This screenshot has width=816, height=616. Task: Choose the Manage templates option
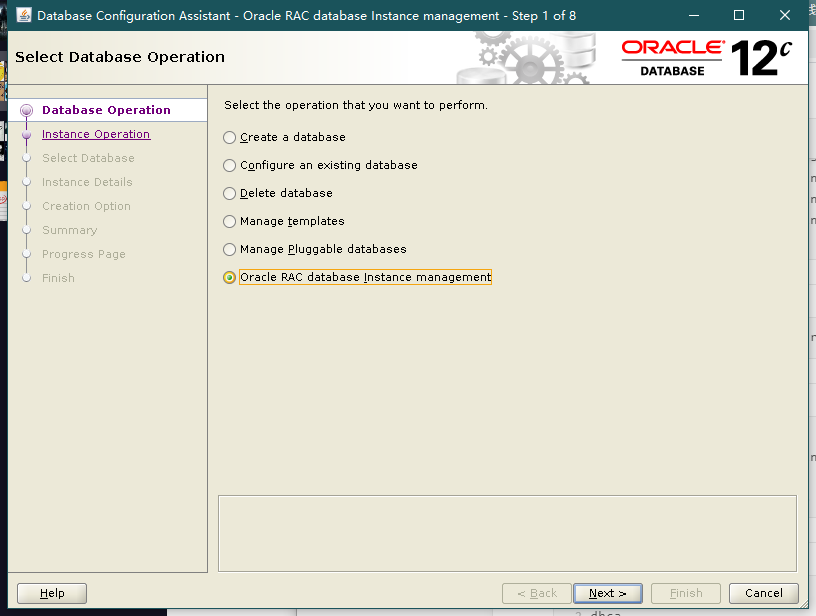point(230,221)
